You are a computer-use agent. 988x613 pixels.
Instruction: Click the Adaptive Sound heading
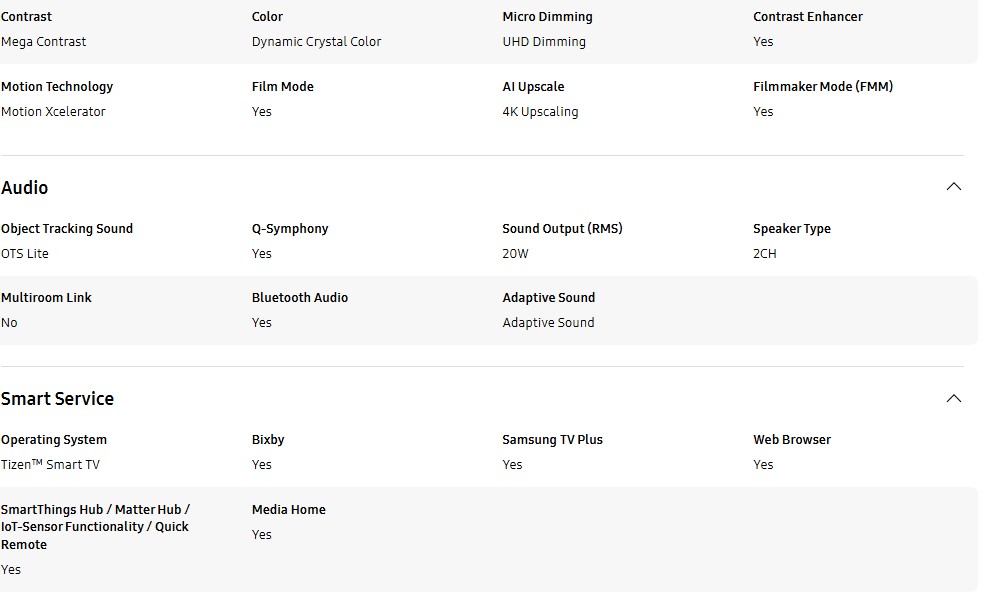(x=548, y=297)
